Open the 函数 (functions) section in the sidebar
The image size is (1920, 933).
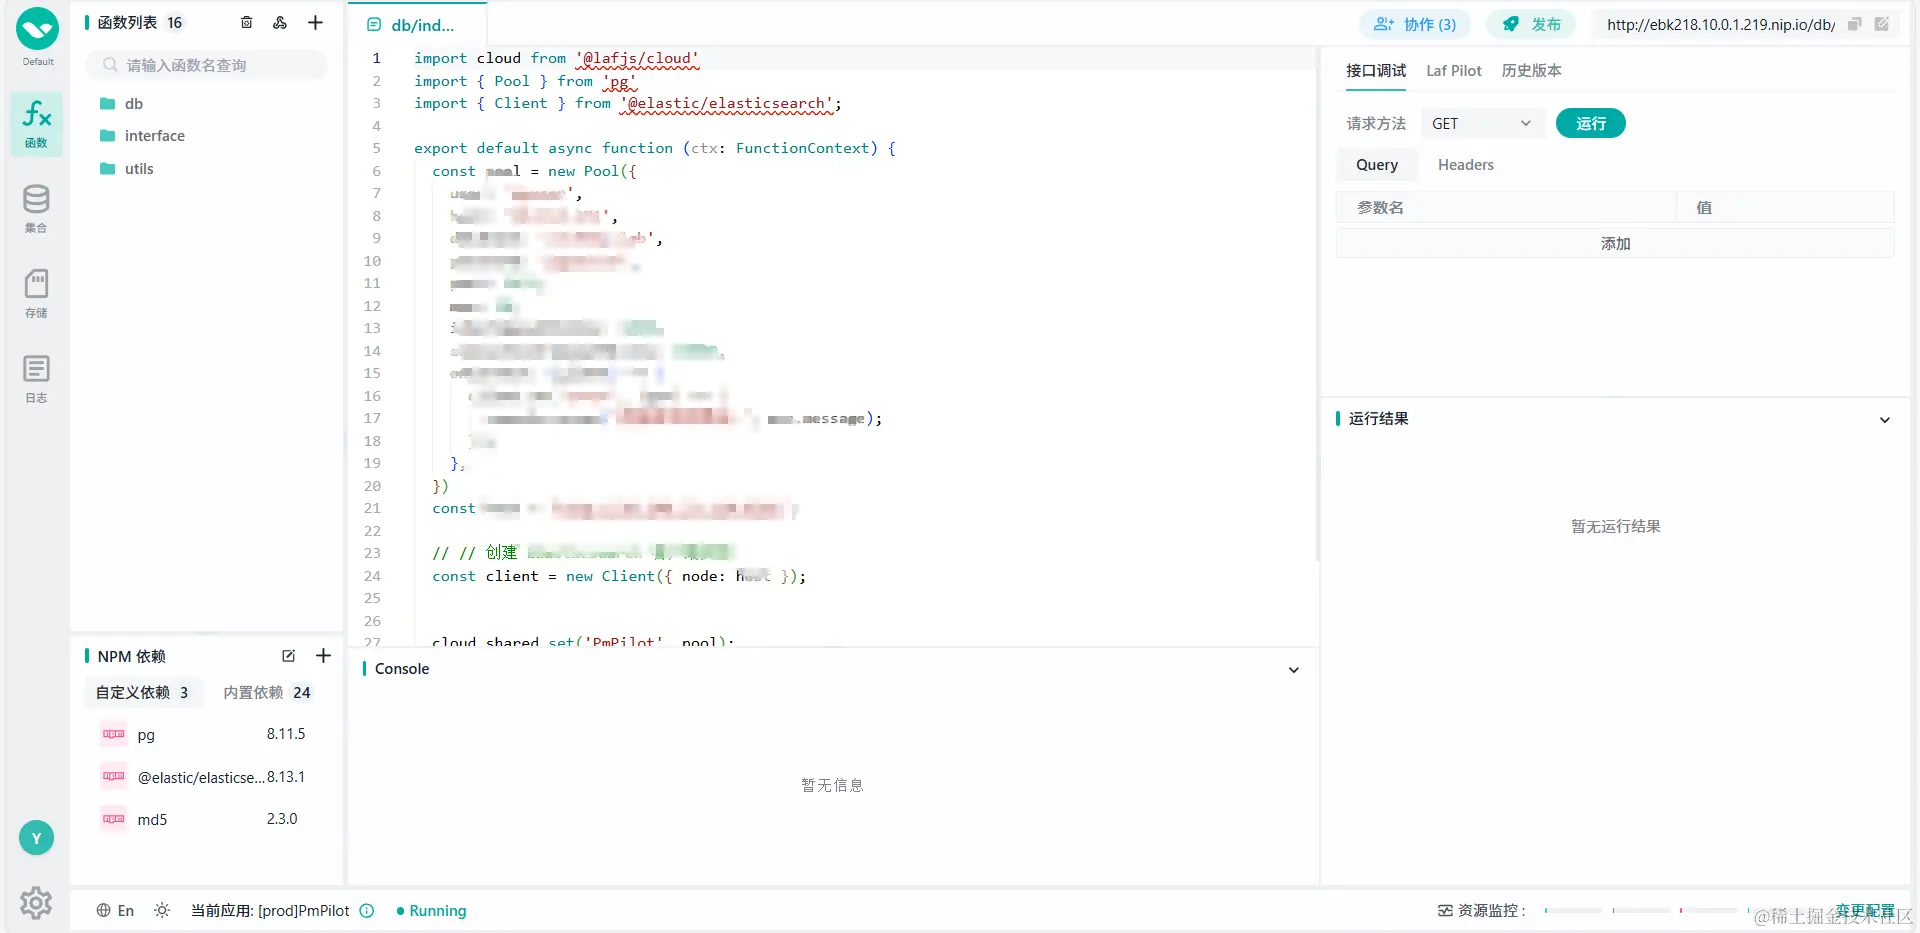click(x=37, y=124)
